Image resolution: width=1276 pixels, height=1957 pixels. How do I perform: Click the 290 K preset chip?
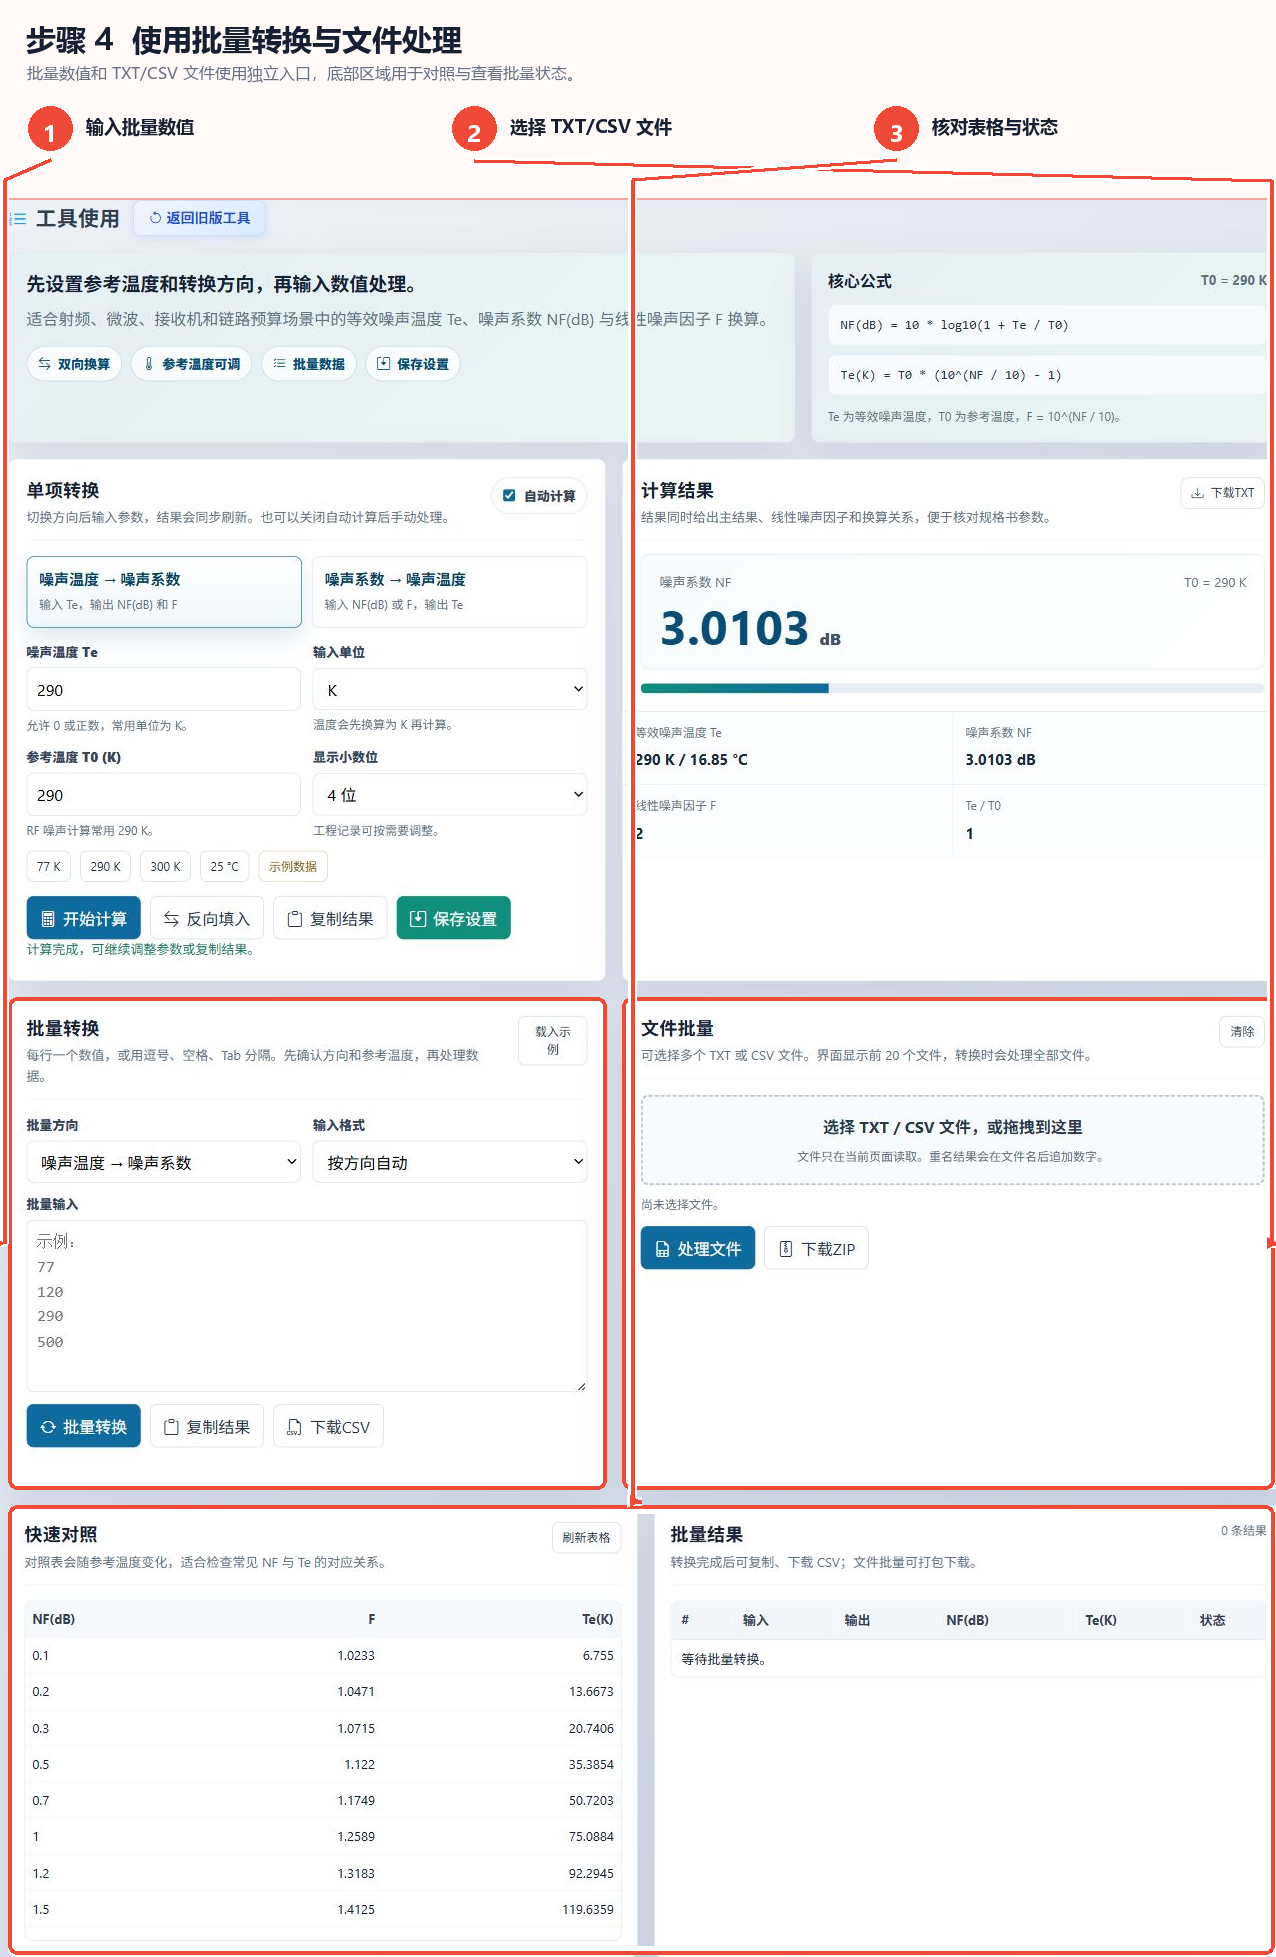[x=106, y=866]
